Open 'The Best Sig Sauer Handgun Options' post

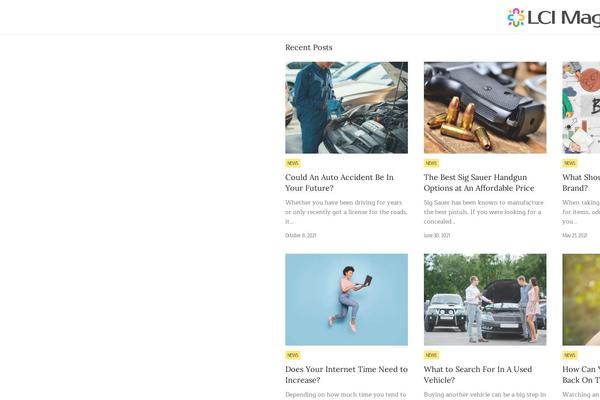point(479,183)
